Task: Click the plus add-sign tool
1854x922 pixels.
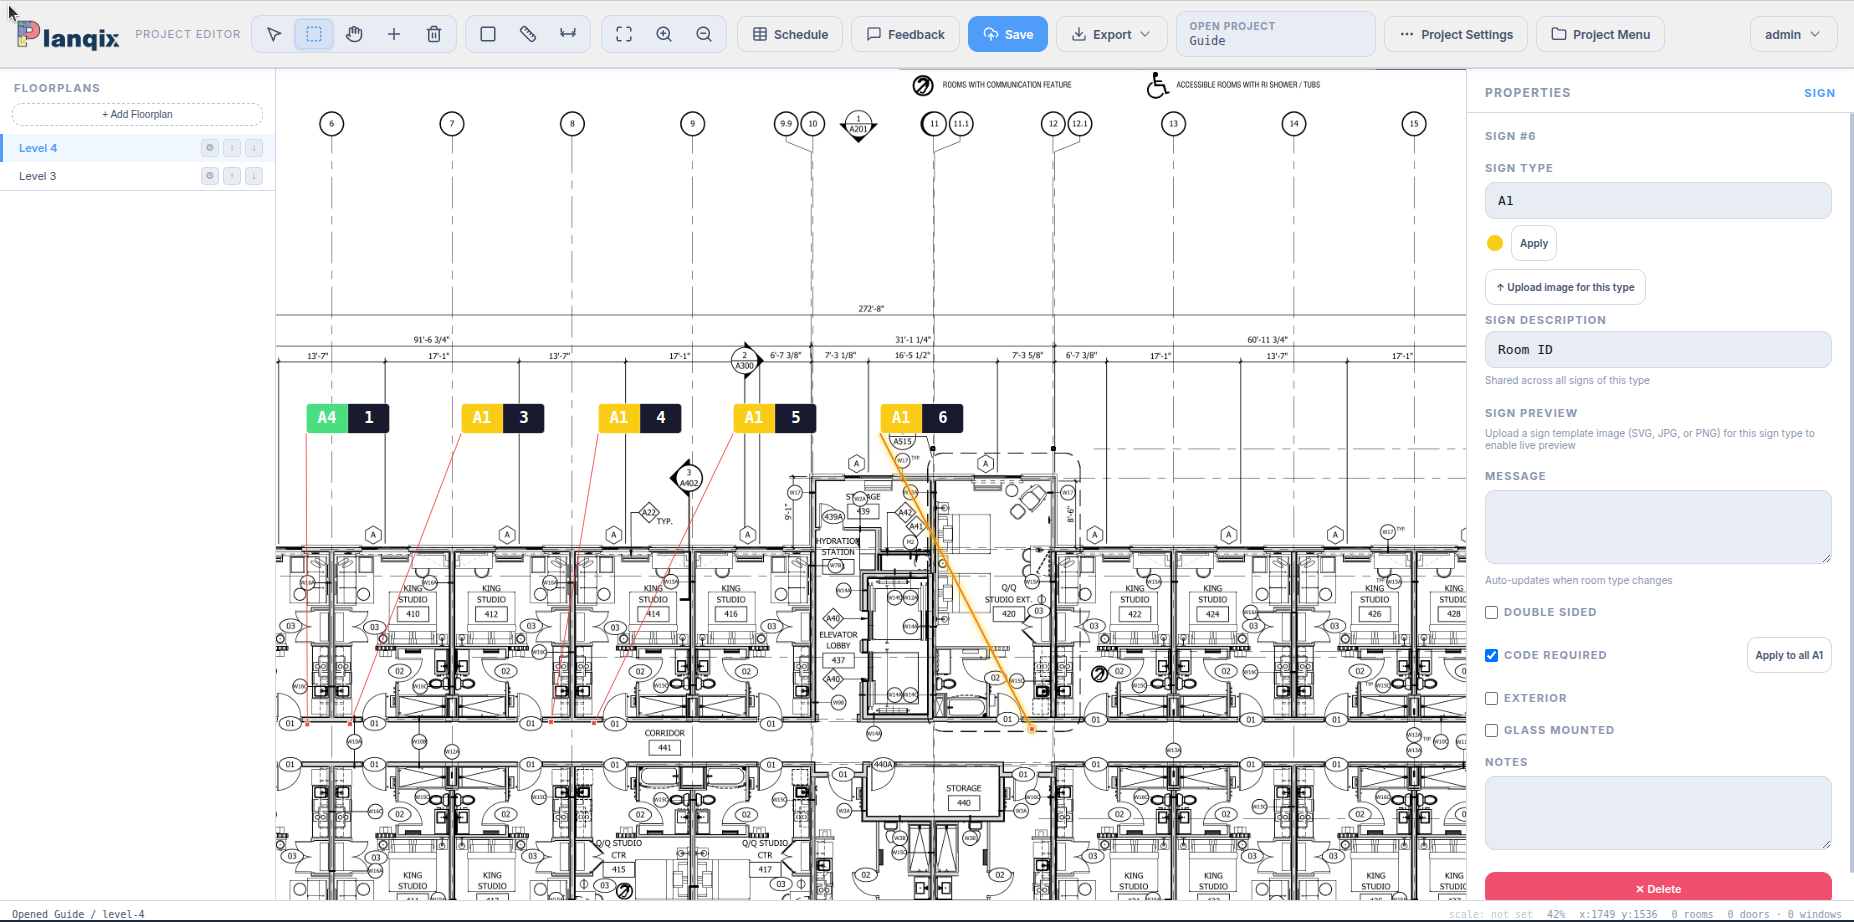Action: click(394, 34)
